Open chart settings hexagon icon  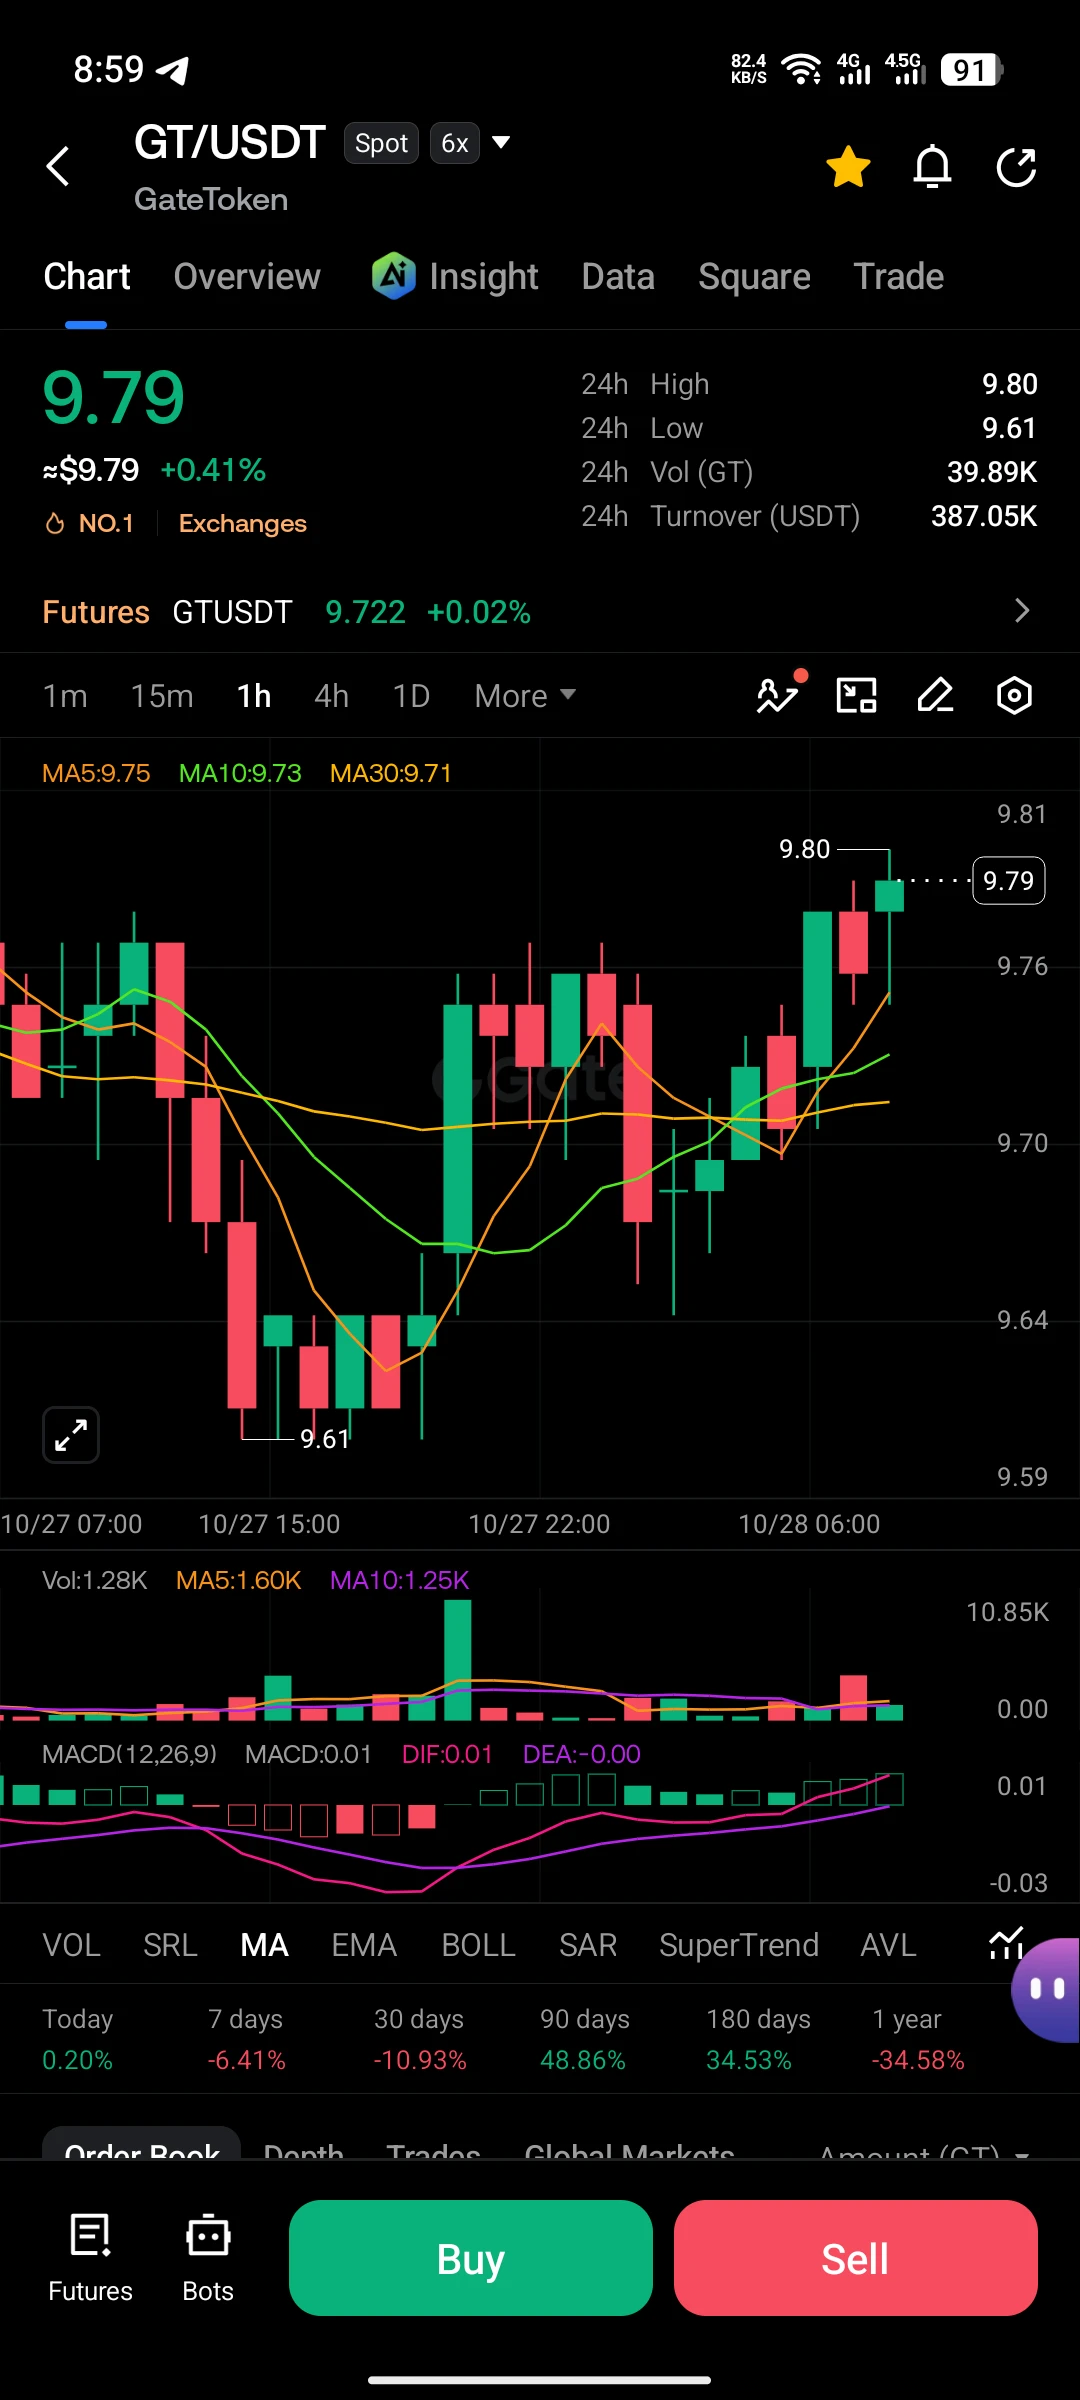[1014, 695]
